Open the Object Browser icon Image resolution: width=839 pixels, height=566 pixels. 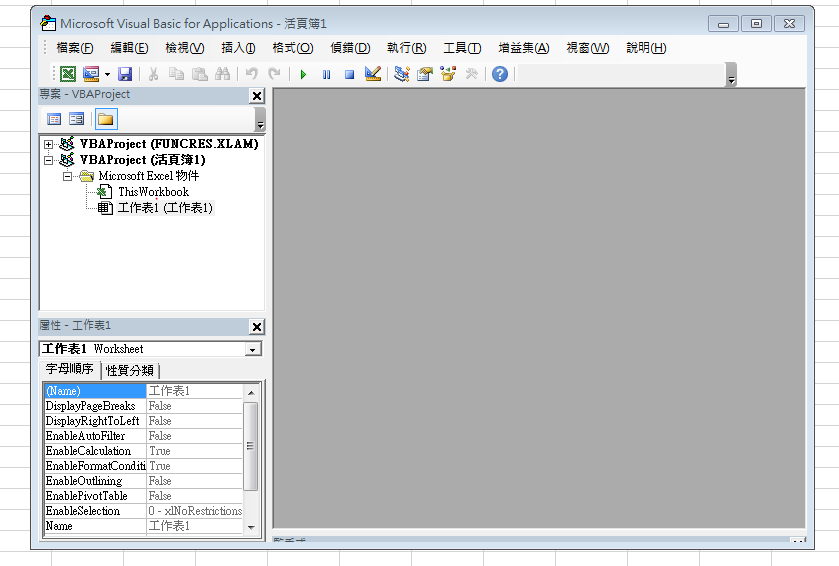tap(447, 74)
